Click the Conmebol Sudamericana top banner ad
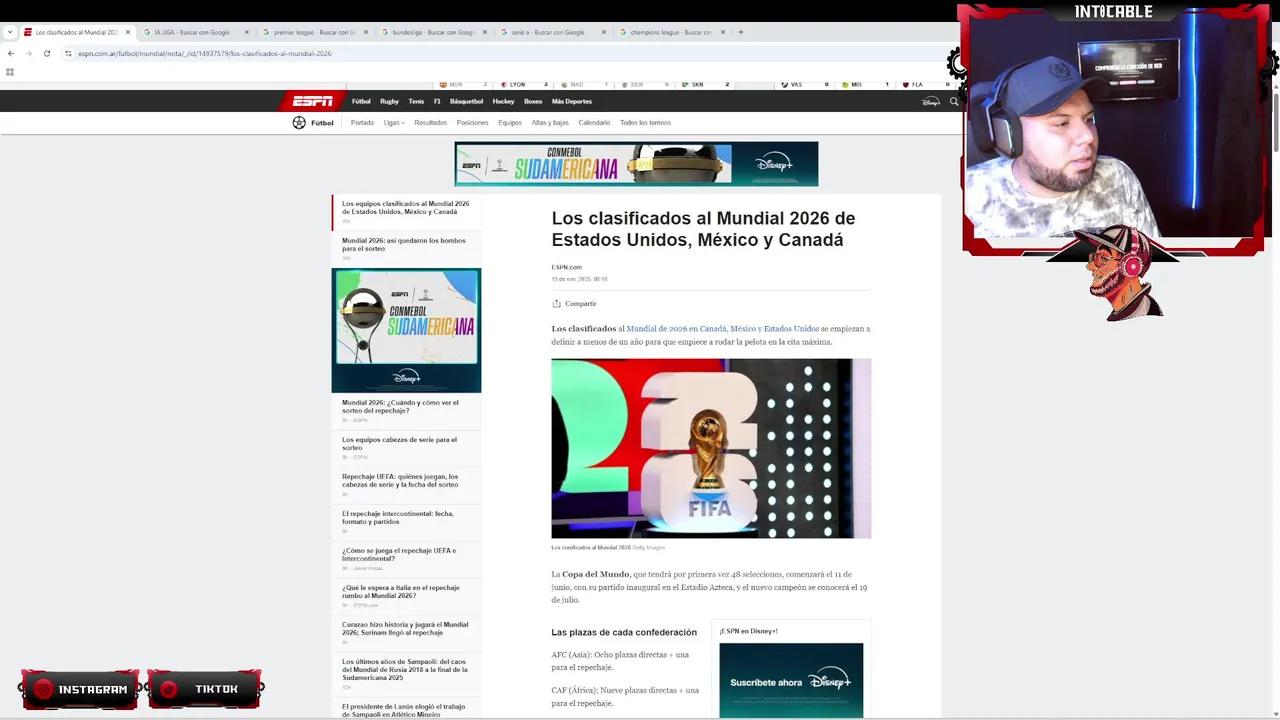This screenshot has height=720, width=1280. [x=636, y=164]
